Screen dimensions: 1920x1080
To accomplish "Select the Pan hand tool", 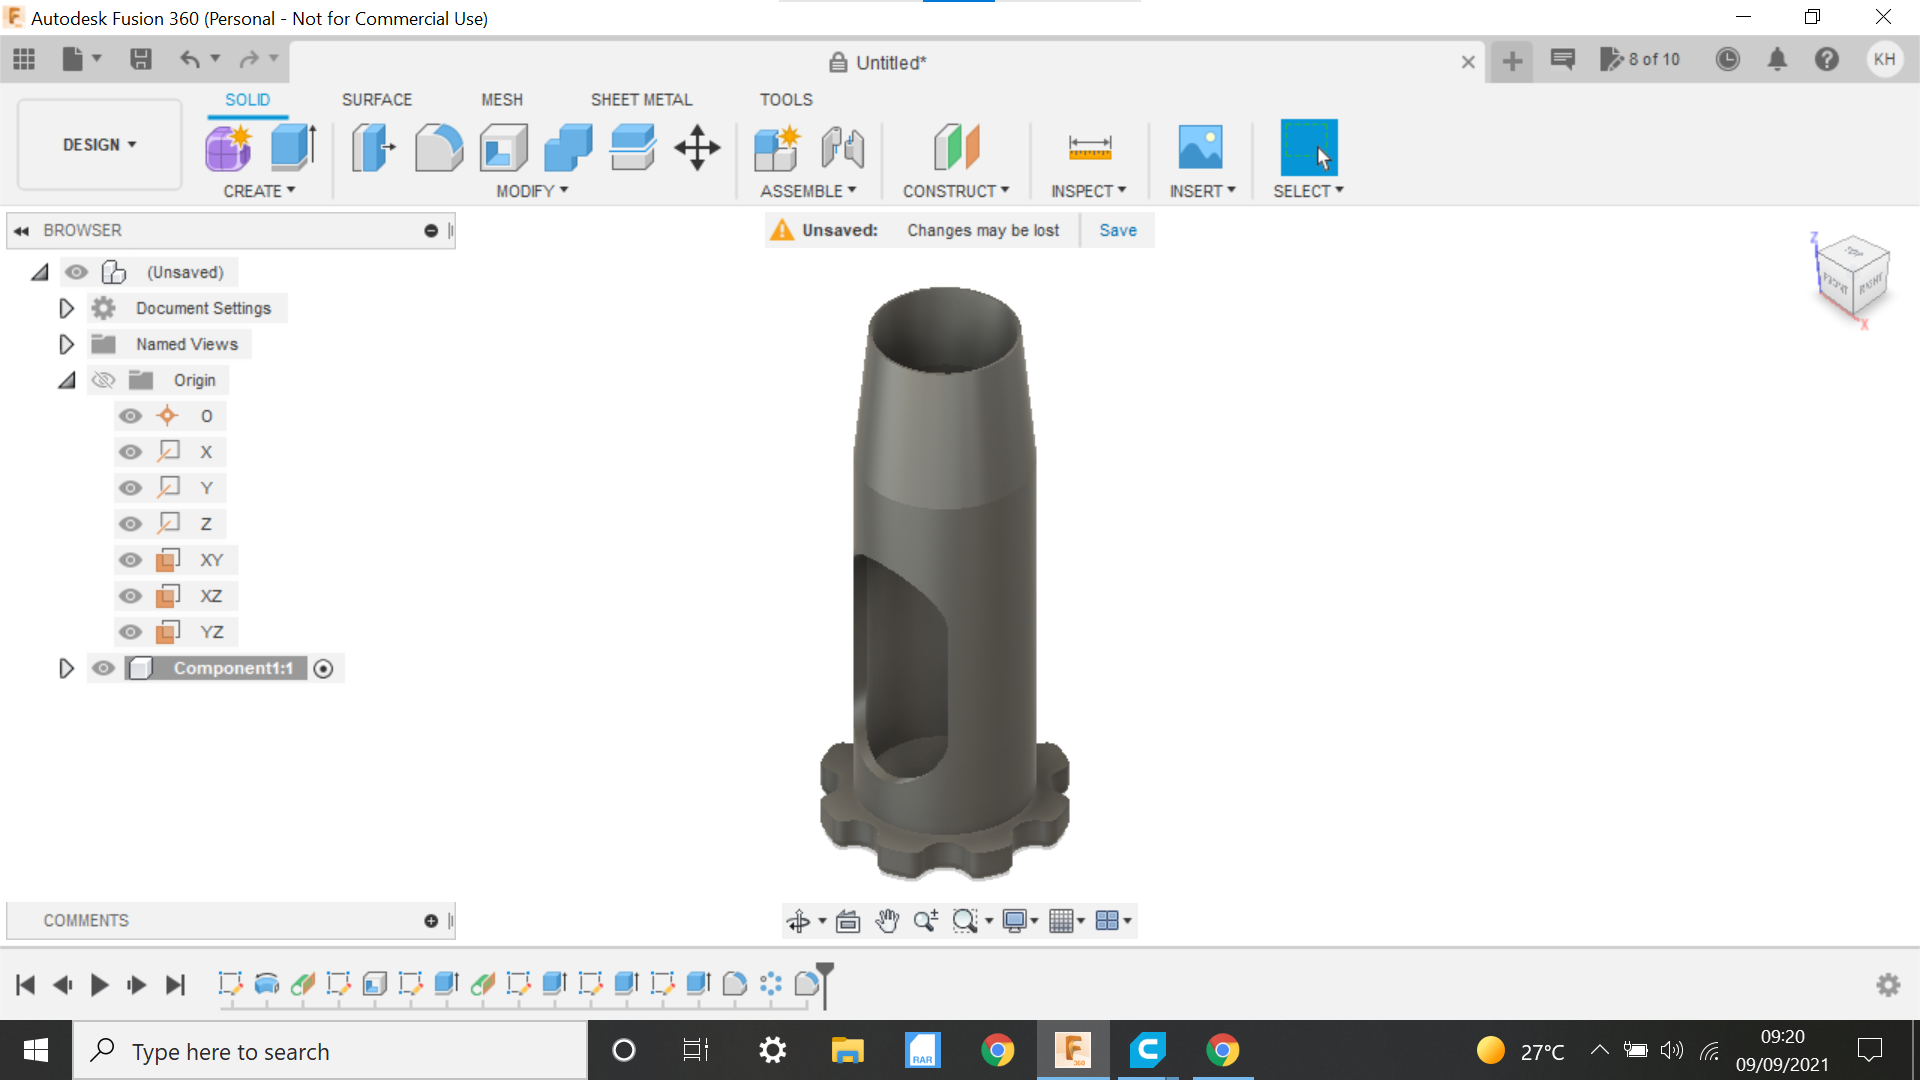I will coord(887,921).
